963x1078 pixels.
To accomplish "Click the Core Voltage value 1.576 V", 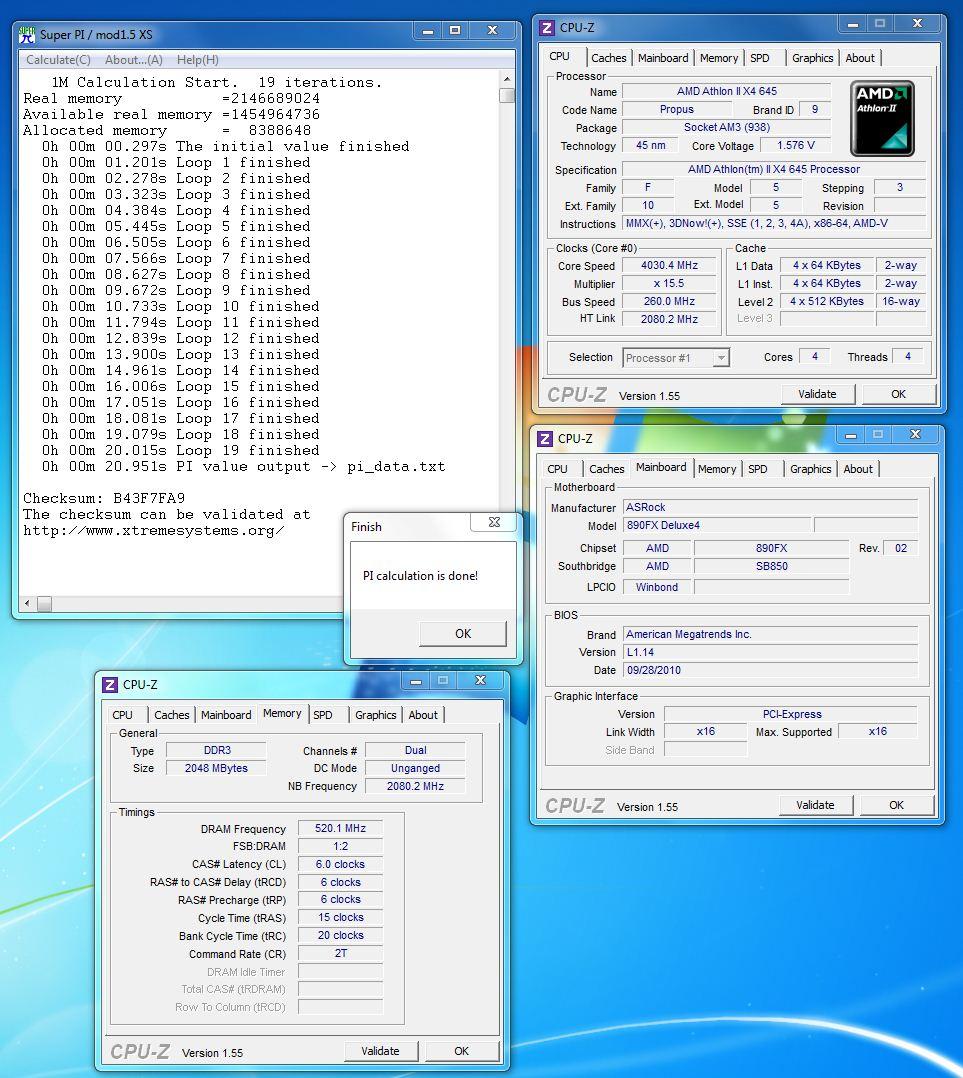I will [x=795, y=146].
